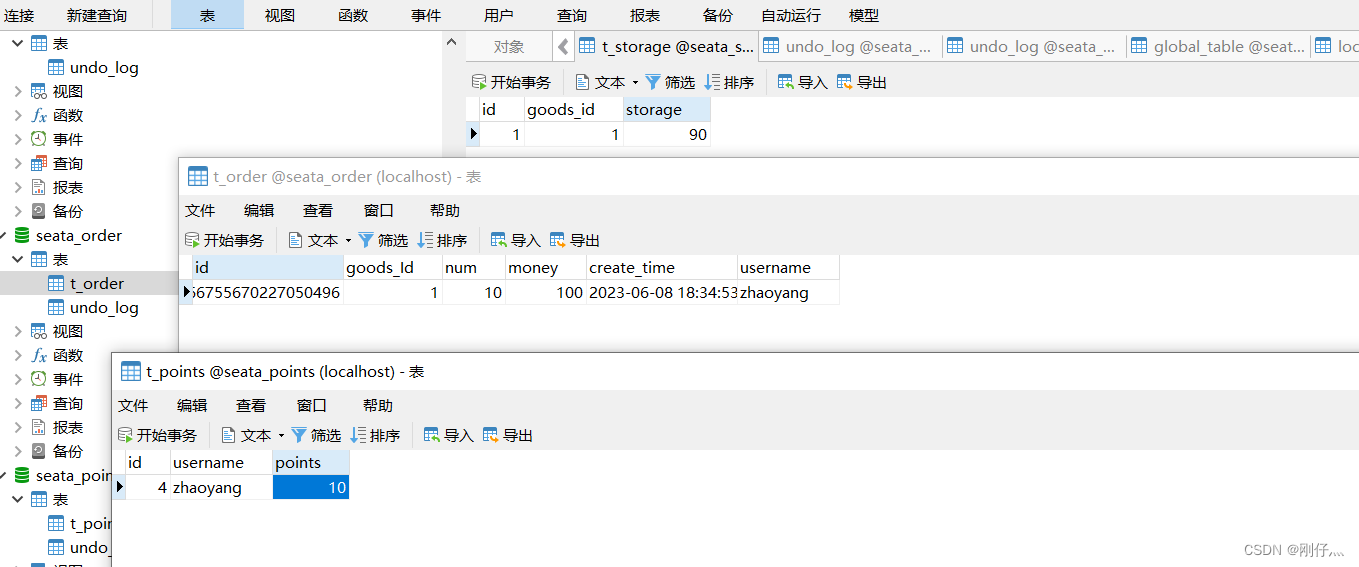1359x567 pixels.
Task: Click the tab scroll-left arrow beside 对象
Action: click(564, 46)
